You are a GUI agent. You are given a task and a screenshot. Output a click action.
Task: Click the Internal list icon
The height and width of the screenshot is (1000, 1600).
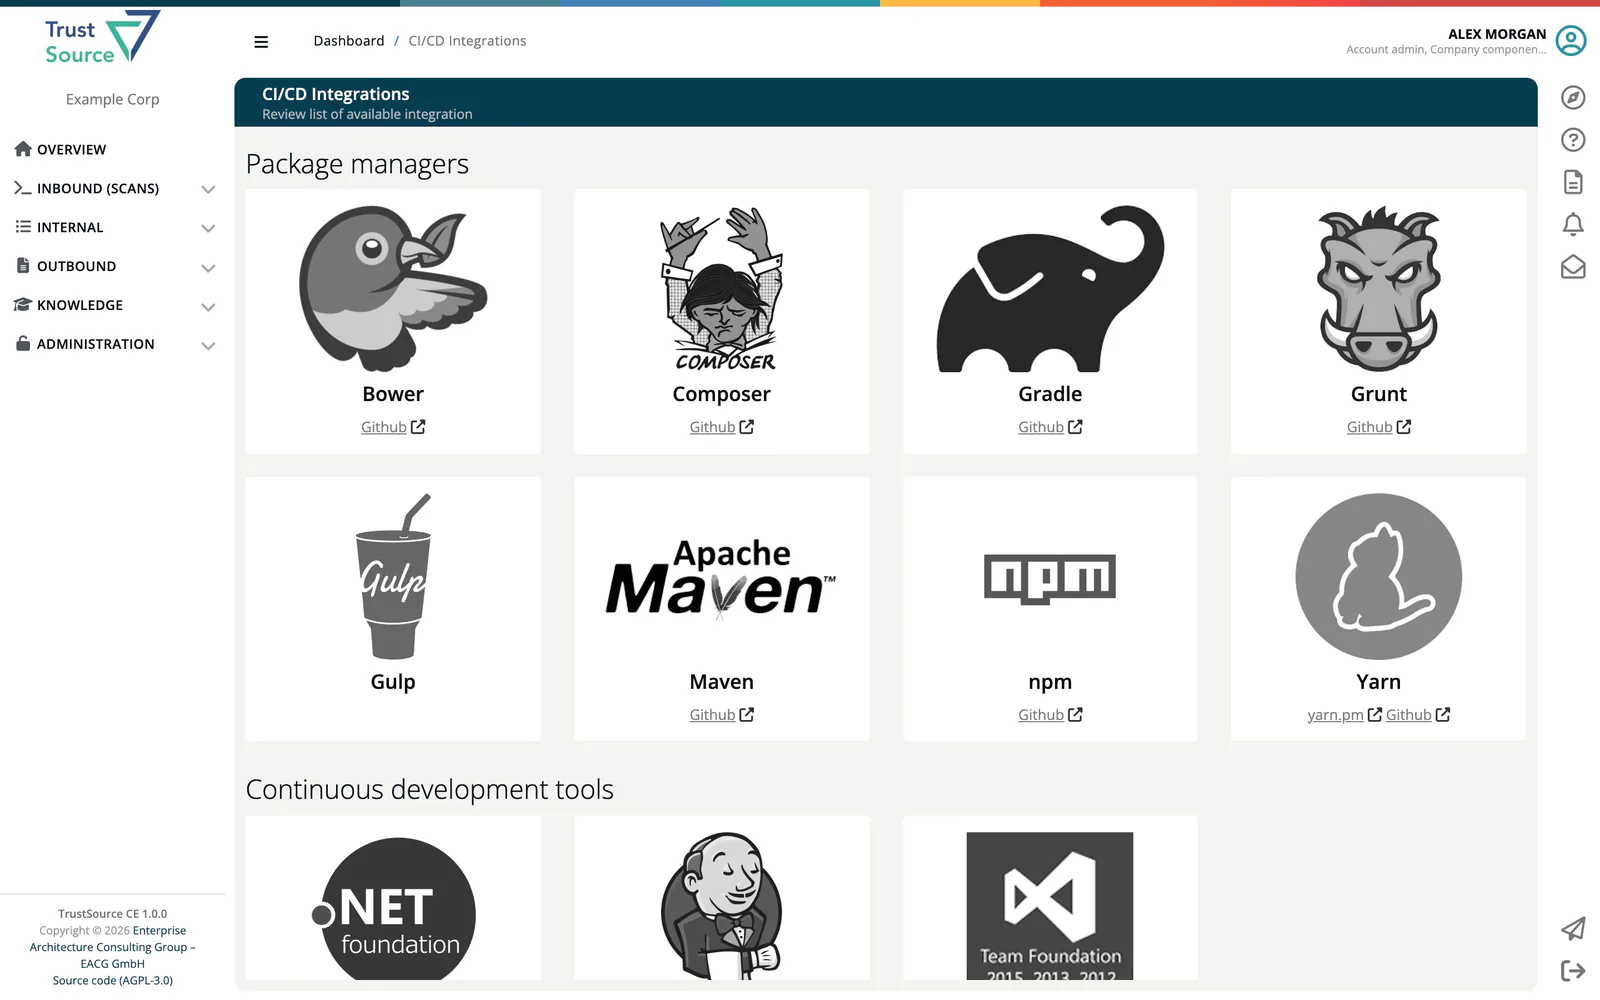click(23, 227)
